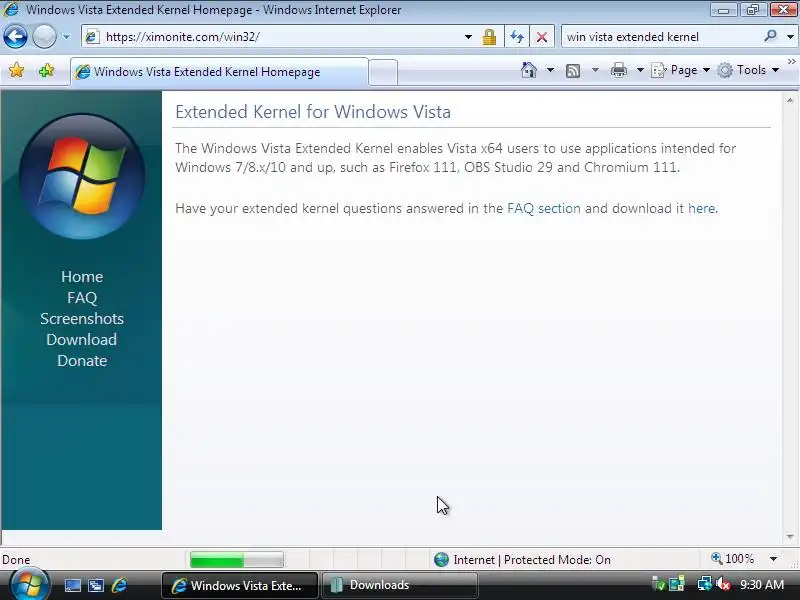The height and width of the screenshot is (600, 800).
Task: Open the Screenshots sidebar link
Action: point(82,318)
